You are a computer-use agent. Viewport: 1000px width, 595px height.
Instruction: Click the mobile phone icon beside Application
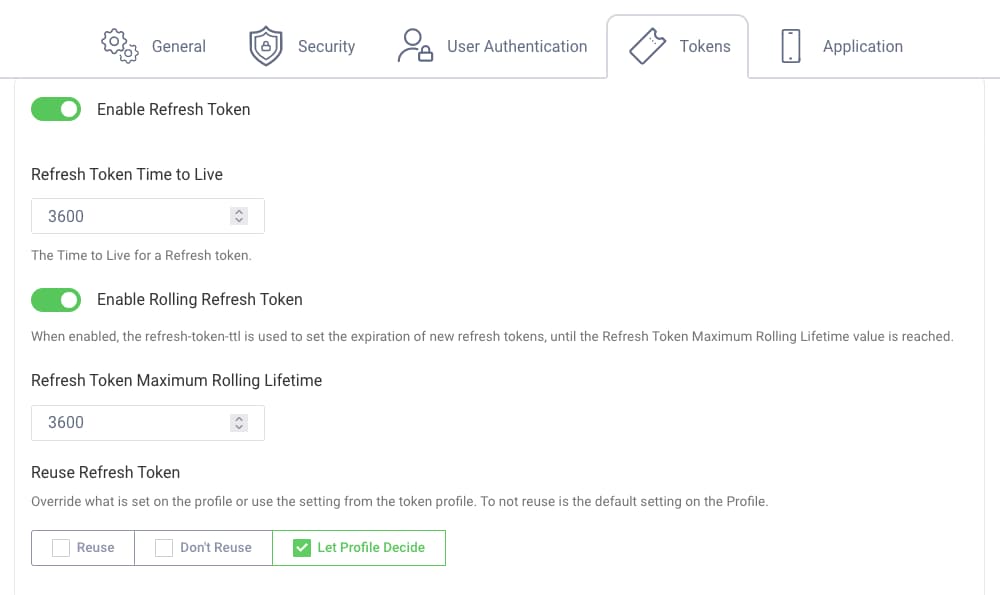coord(791,45)
